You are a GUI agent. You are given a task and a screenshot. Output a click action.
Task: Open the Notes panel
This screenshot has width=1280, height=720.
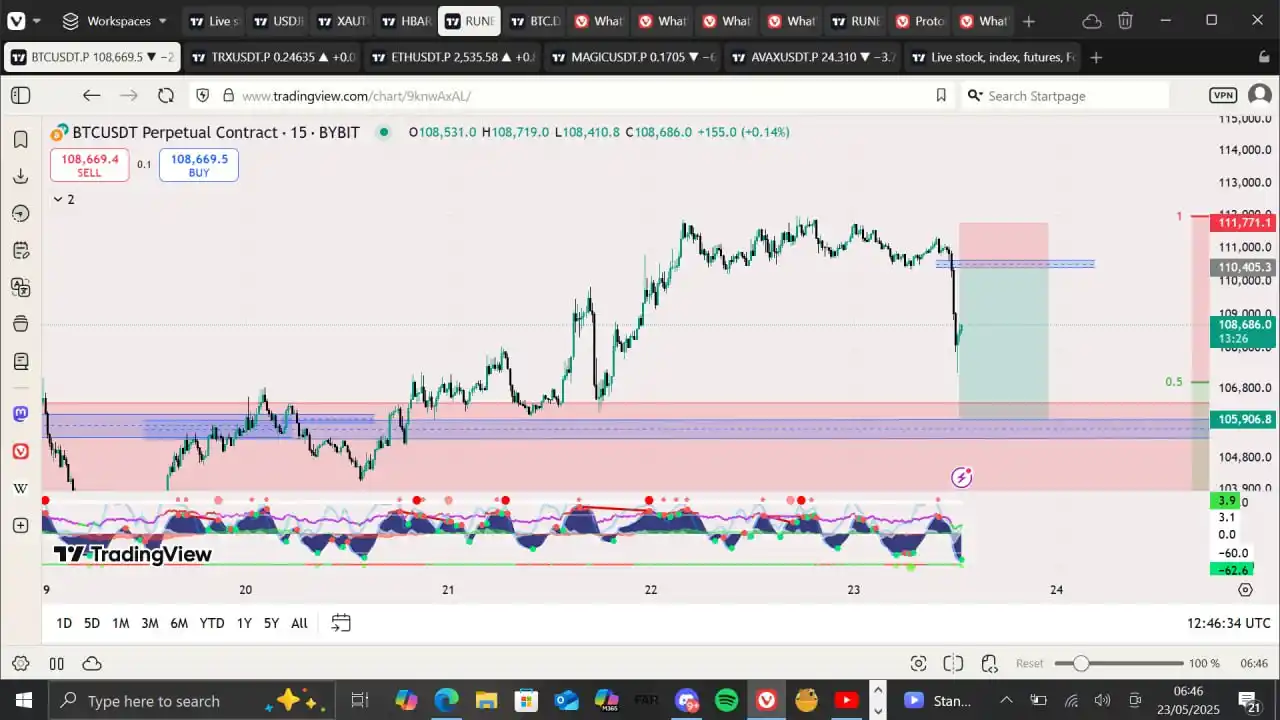pos(20,250)
